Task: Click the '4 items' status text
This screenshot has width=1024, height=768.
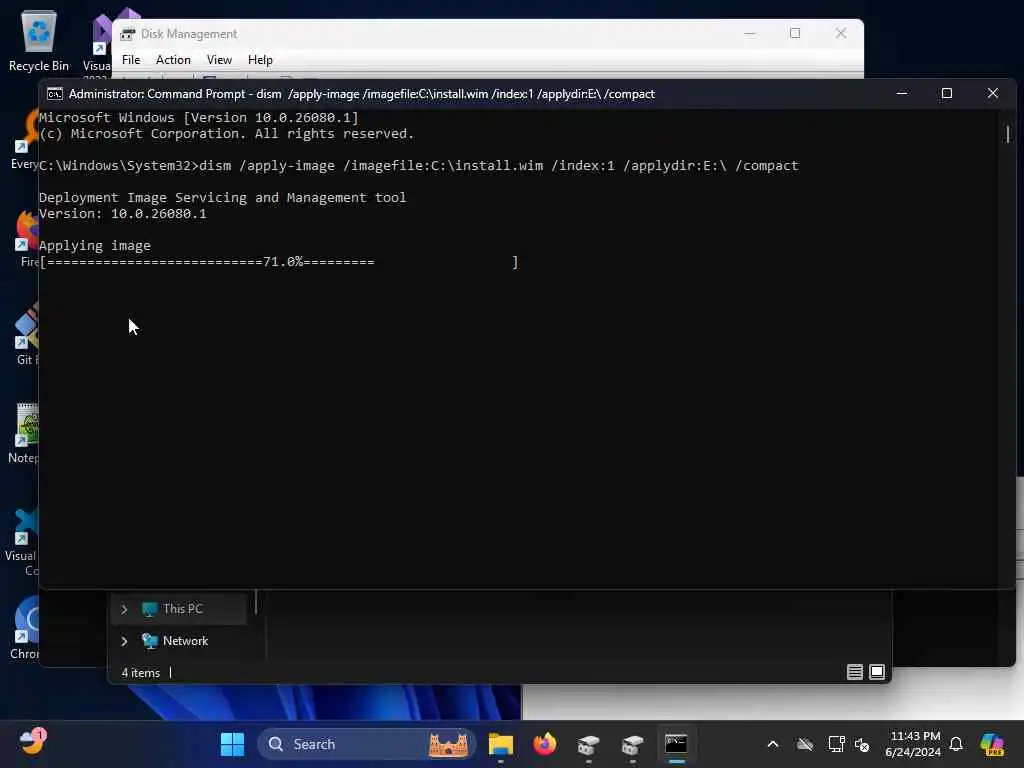Action: click(140, 673)
